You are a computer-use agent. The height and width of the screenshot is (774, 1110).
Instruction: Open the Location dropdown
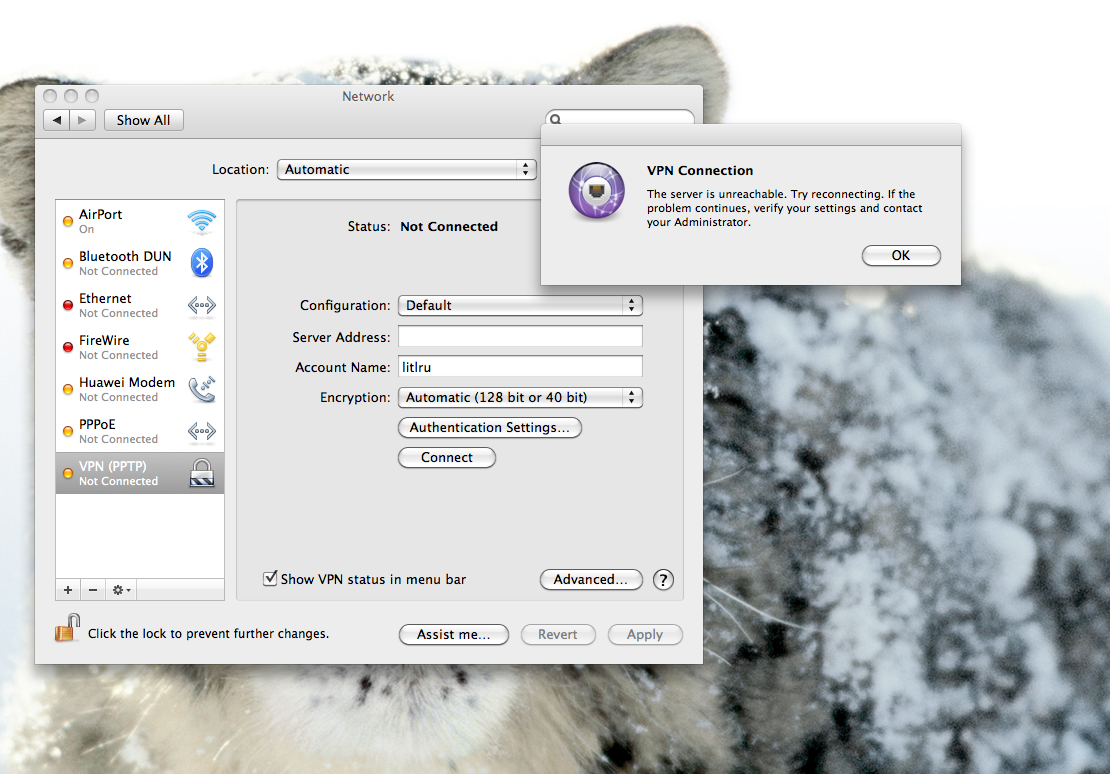tap(406, 169)
